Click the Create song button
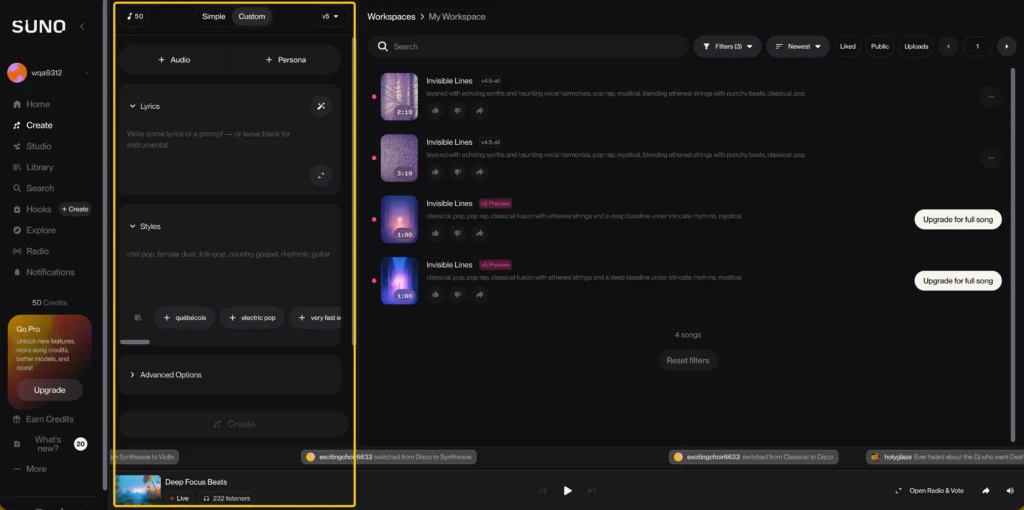Viewport: 1024px width, 510px height. (x=233, y=424)
